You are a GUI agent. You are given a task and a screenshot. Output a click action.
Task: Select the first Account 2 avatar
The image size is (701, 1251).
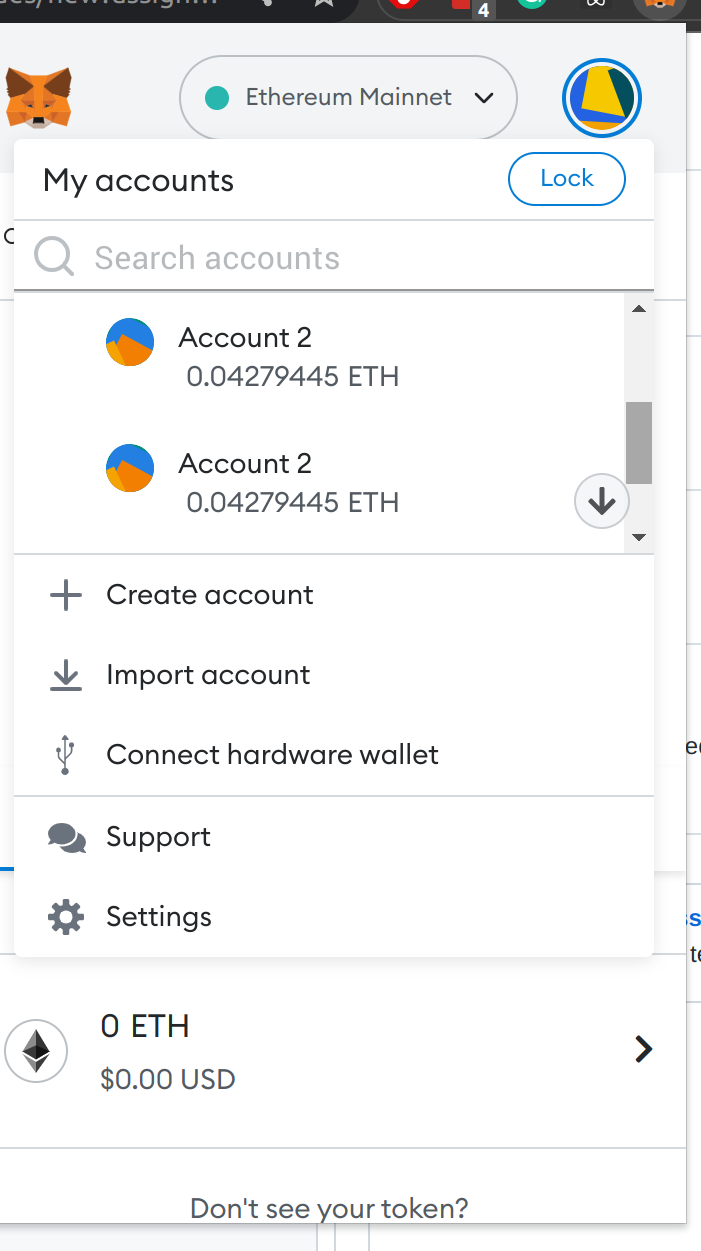130,341
